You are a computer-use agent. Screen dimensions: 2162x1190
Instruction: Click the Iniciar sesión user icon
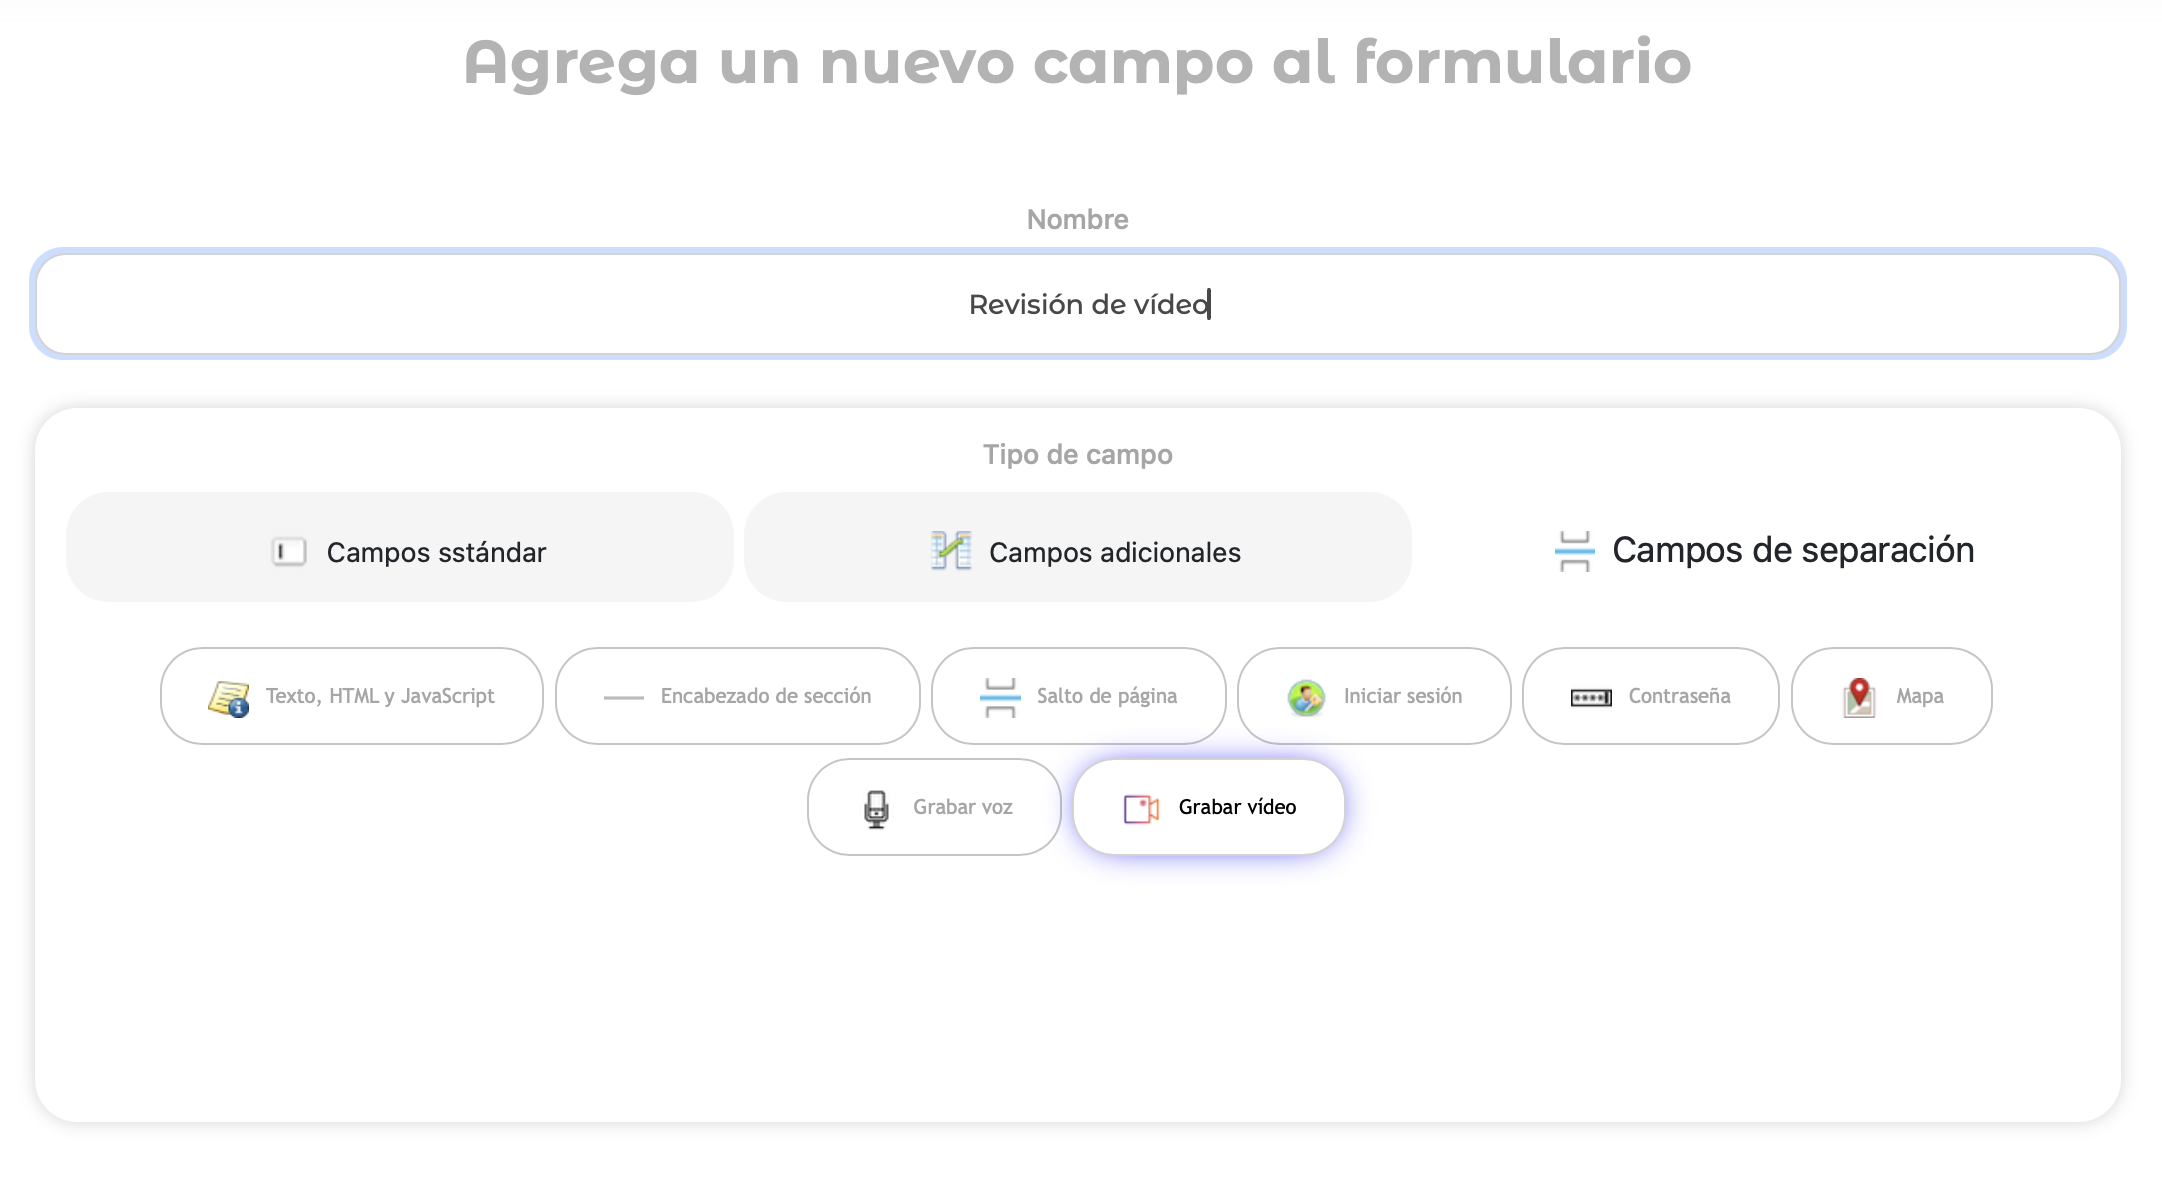(x=1306, y=697)
